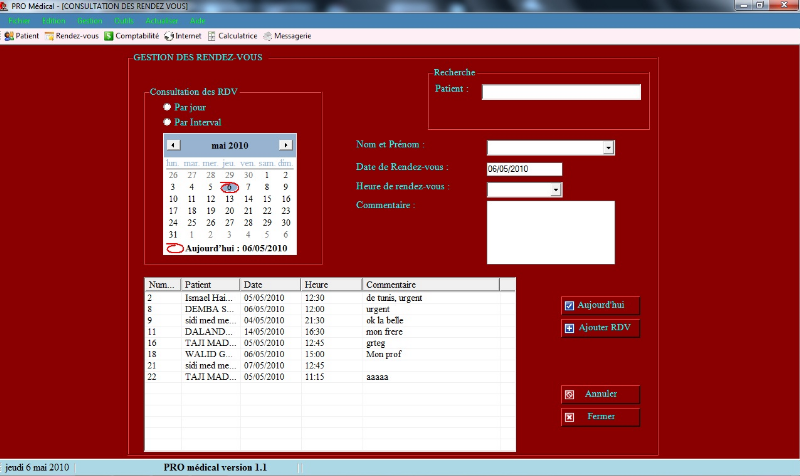Click the 'Ajouter RDV' button
Image resolution: width=800 pixels, height=476 pixels.
click(x=600, y=328)
